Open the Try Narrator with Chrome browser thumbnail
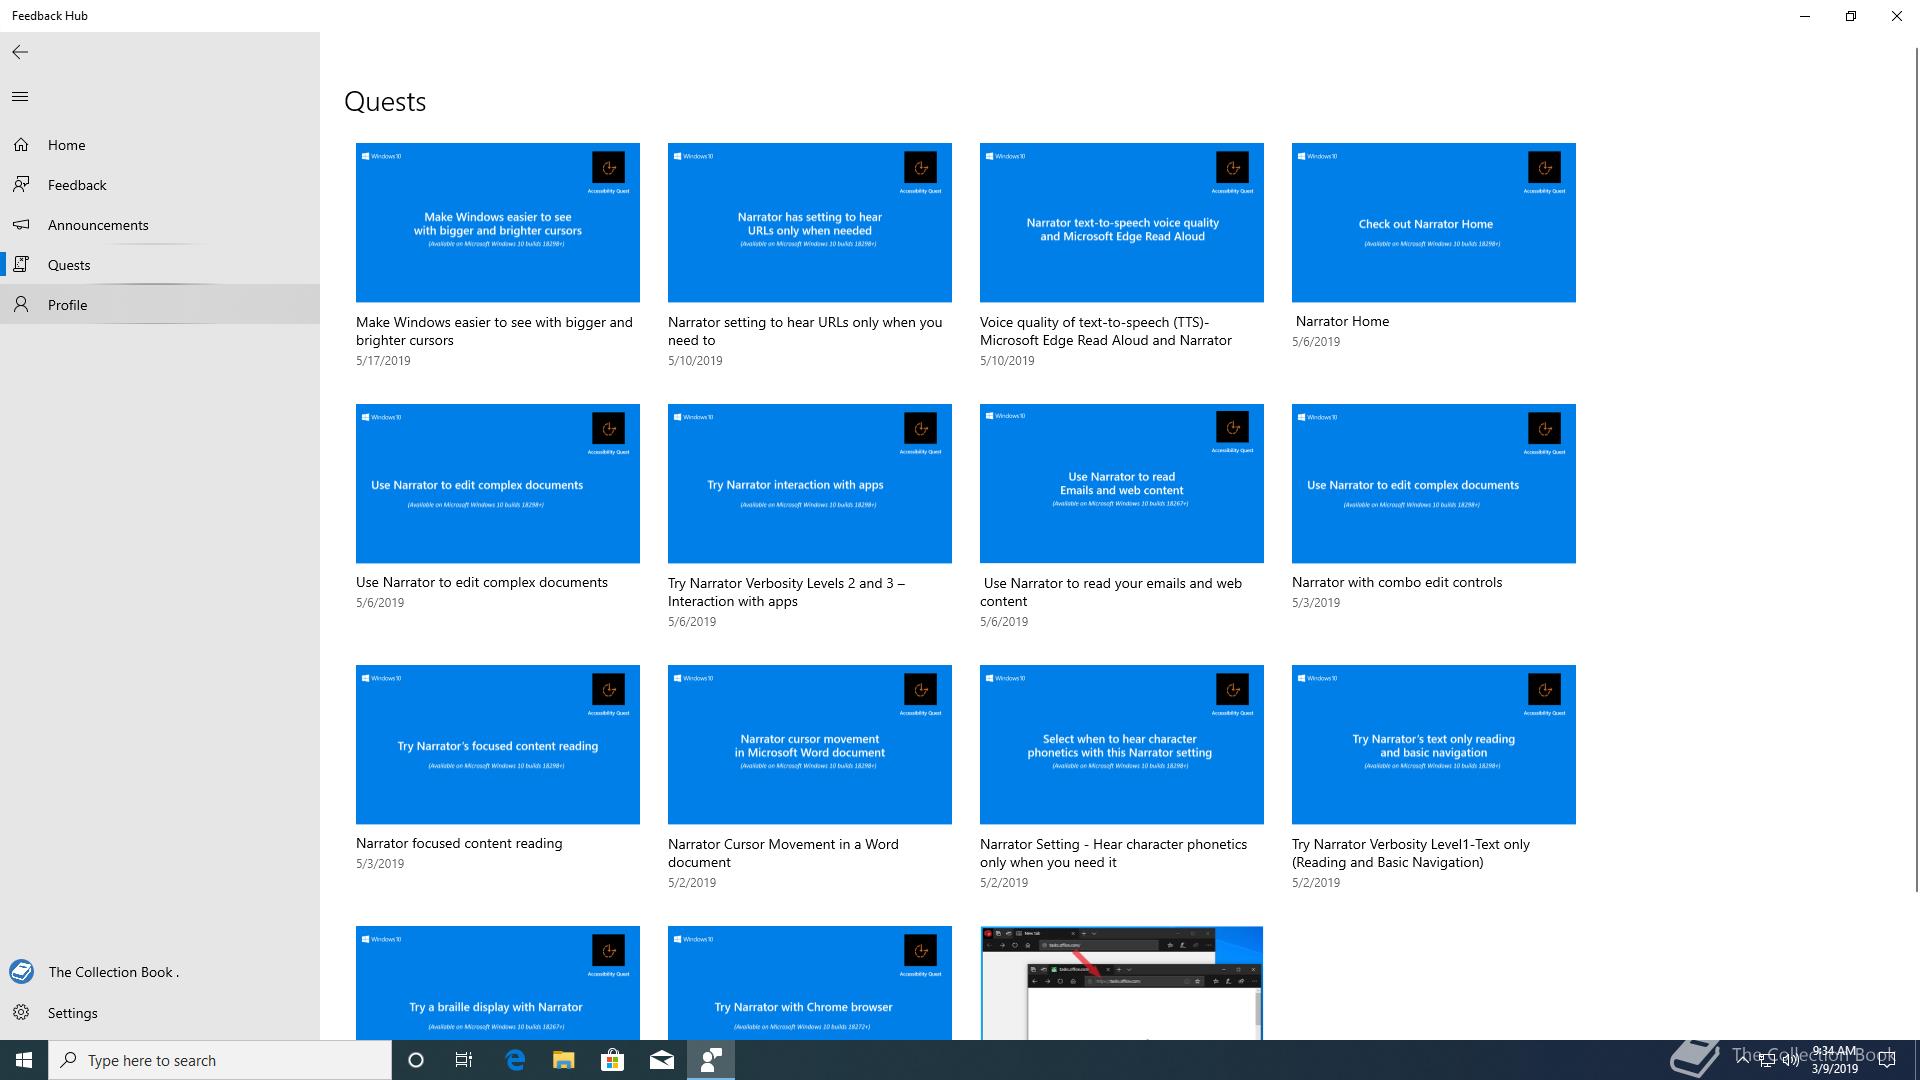The width and height of the screenshot is (1920, 1080). coord(810,983)
